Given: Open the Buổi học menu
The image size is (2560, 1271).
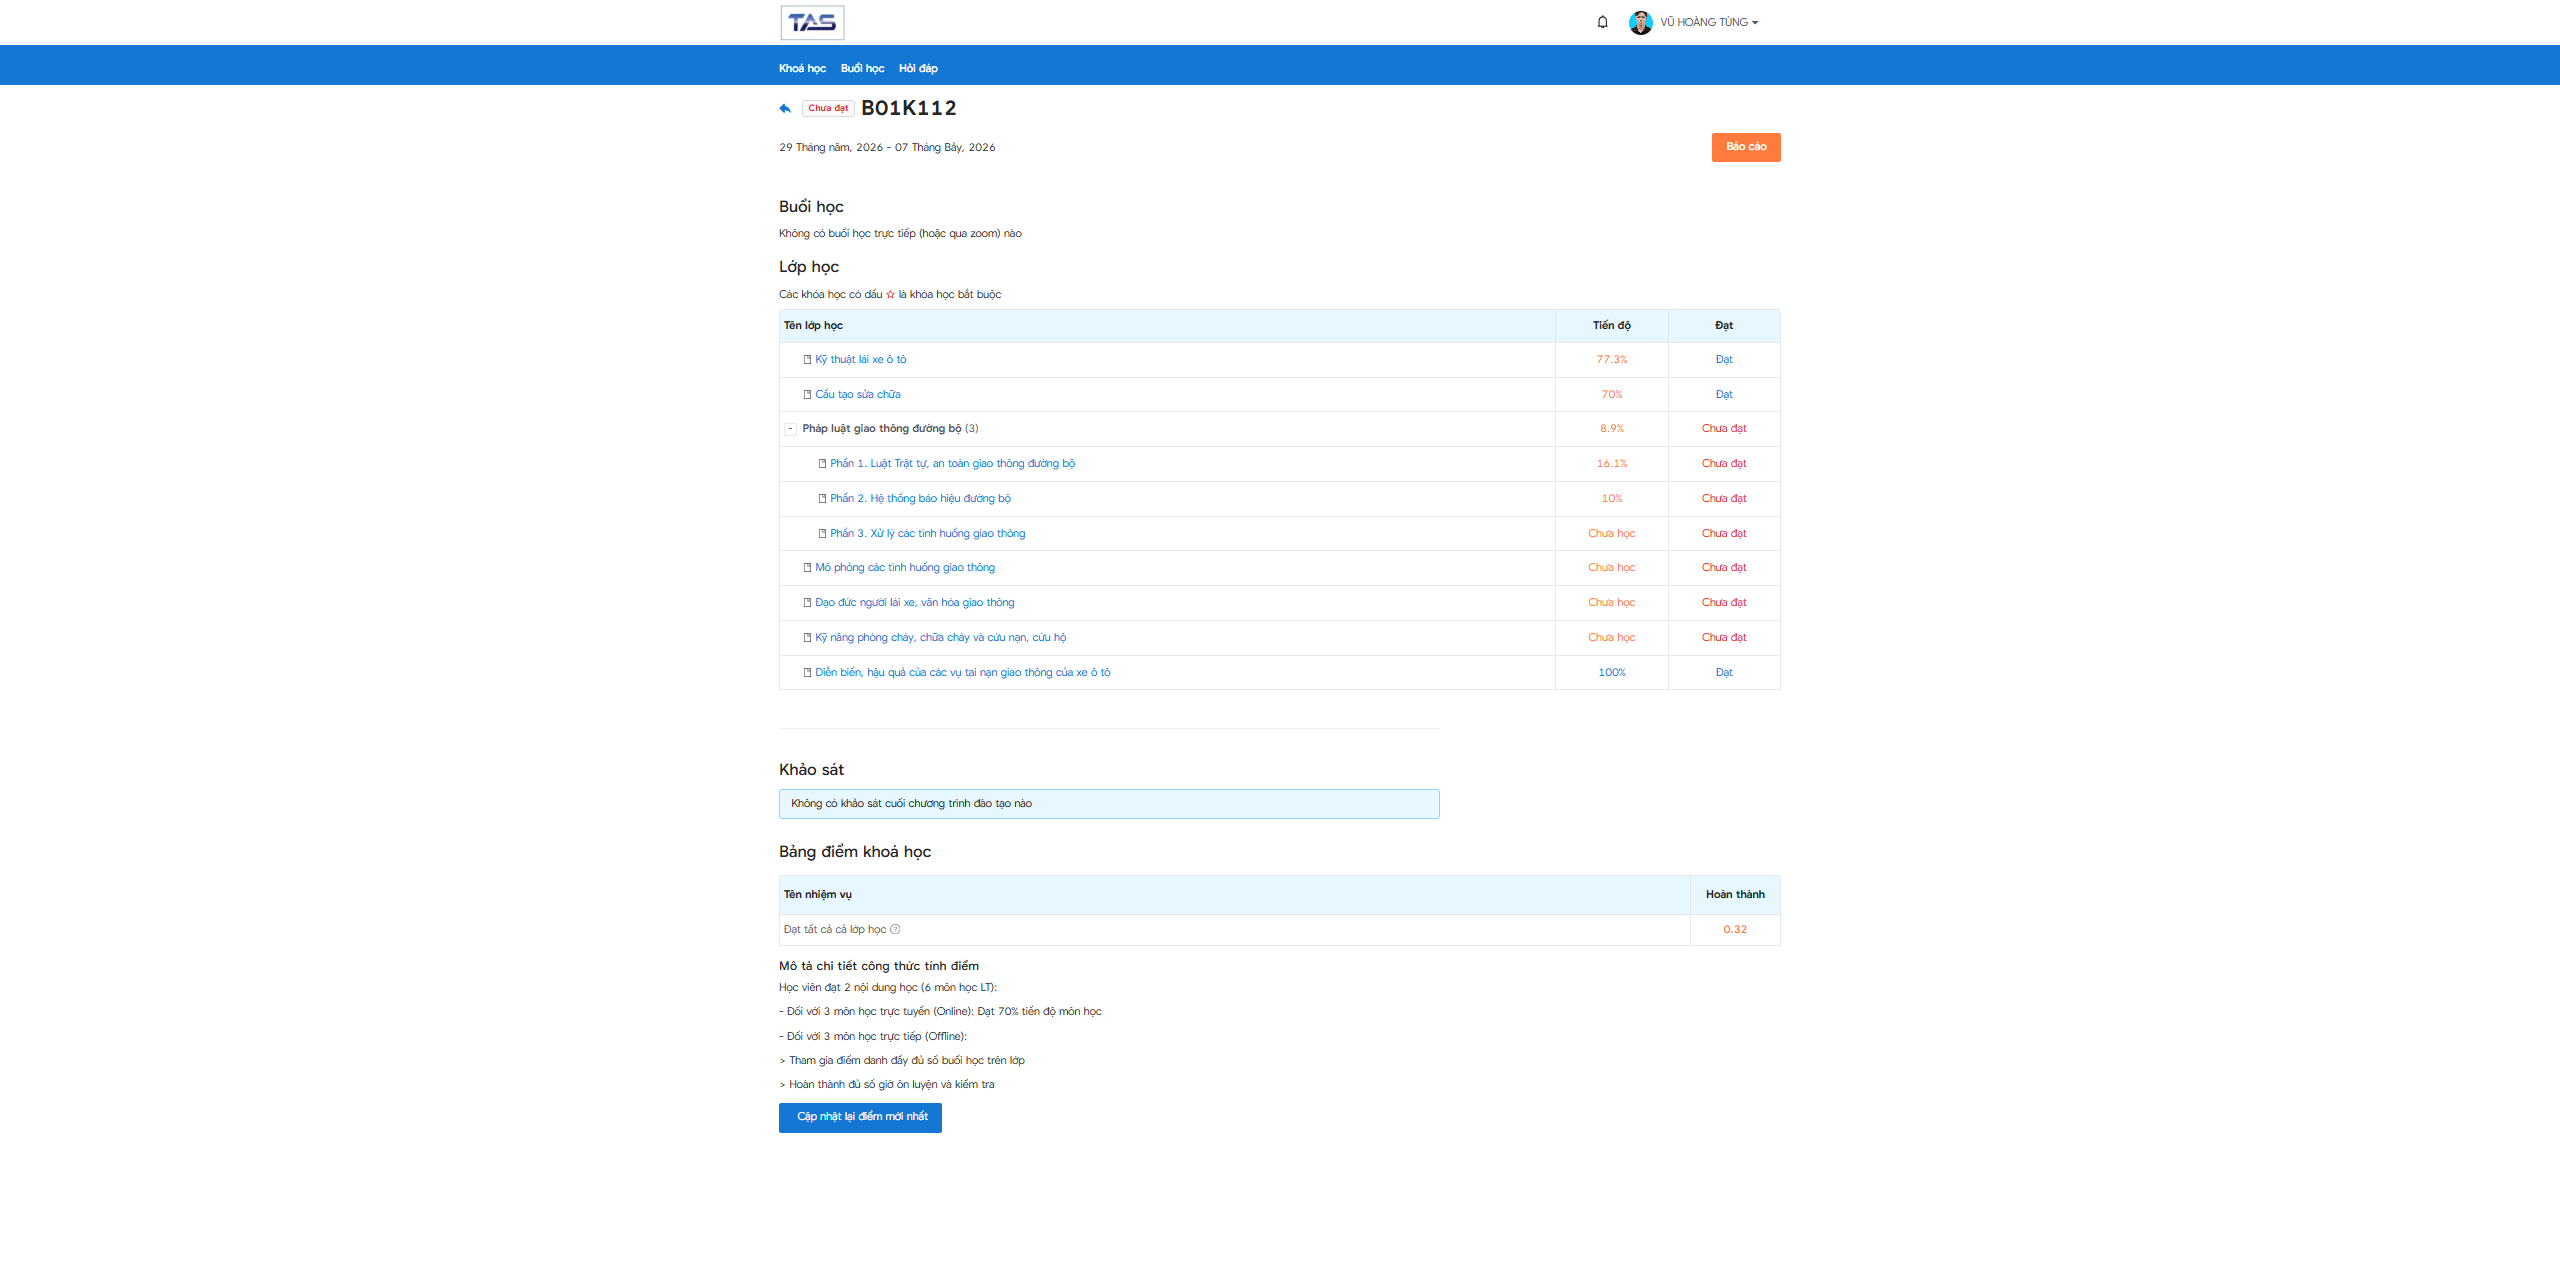Looking at the screenshot, I should pos(862,68).
